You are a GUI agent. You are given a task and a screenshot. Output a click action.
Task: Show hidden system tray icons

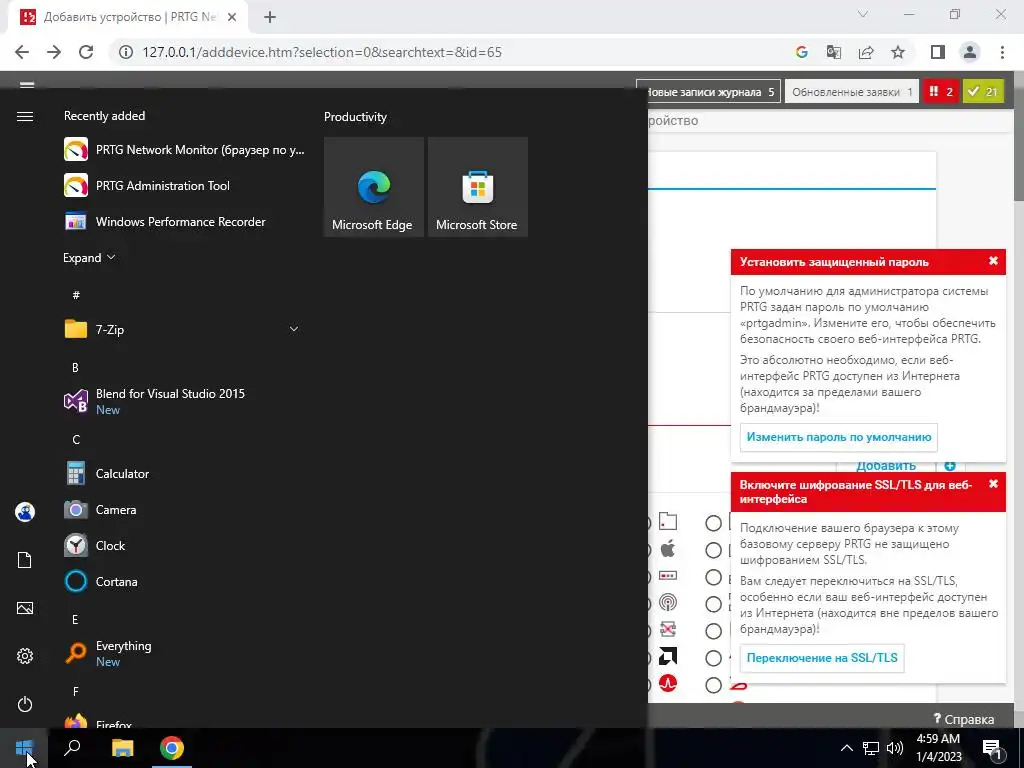(x=846, y=748)
